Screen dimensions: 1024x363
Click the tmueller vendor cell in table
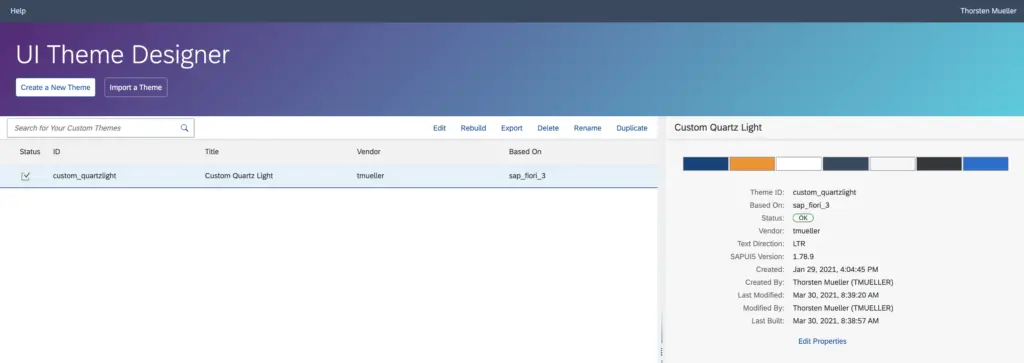pos(370,176)
